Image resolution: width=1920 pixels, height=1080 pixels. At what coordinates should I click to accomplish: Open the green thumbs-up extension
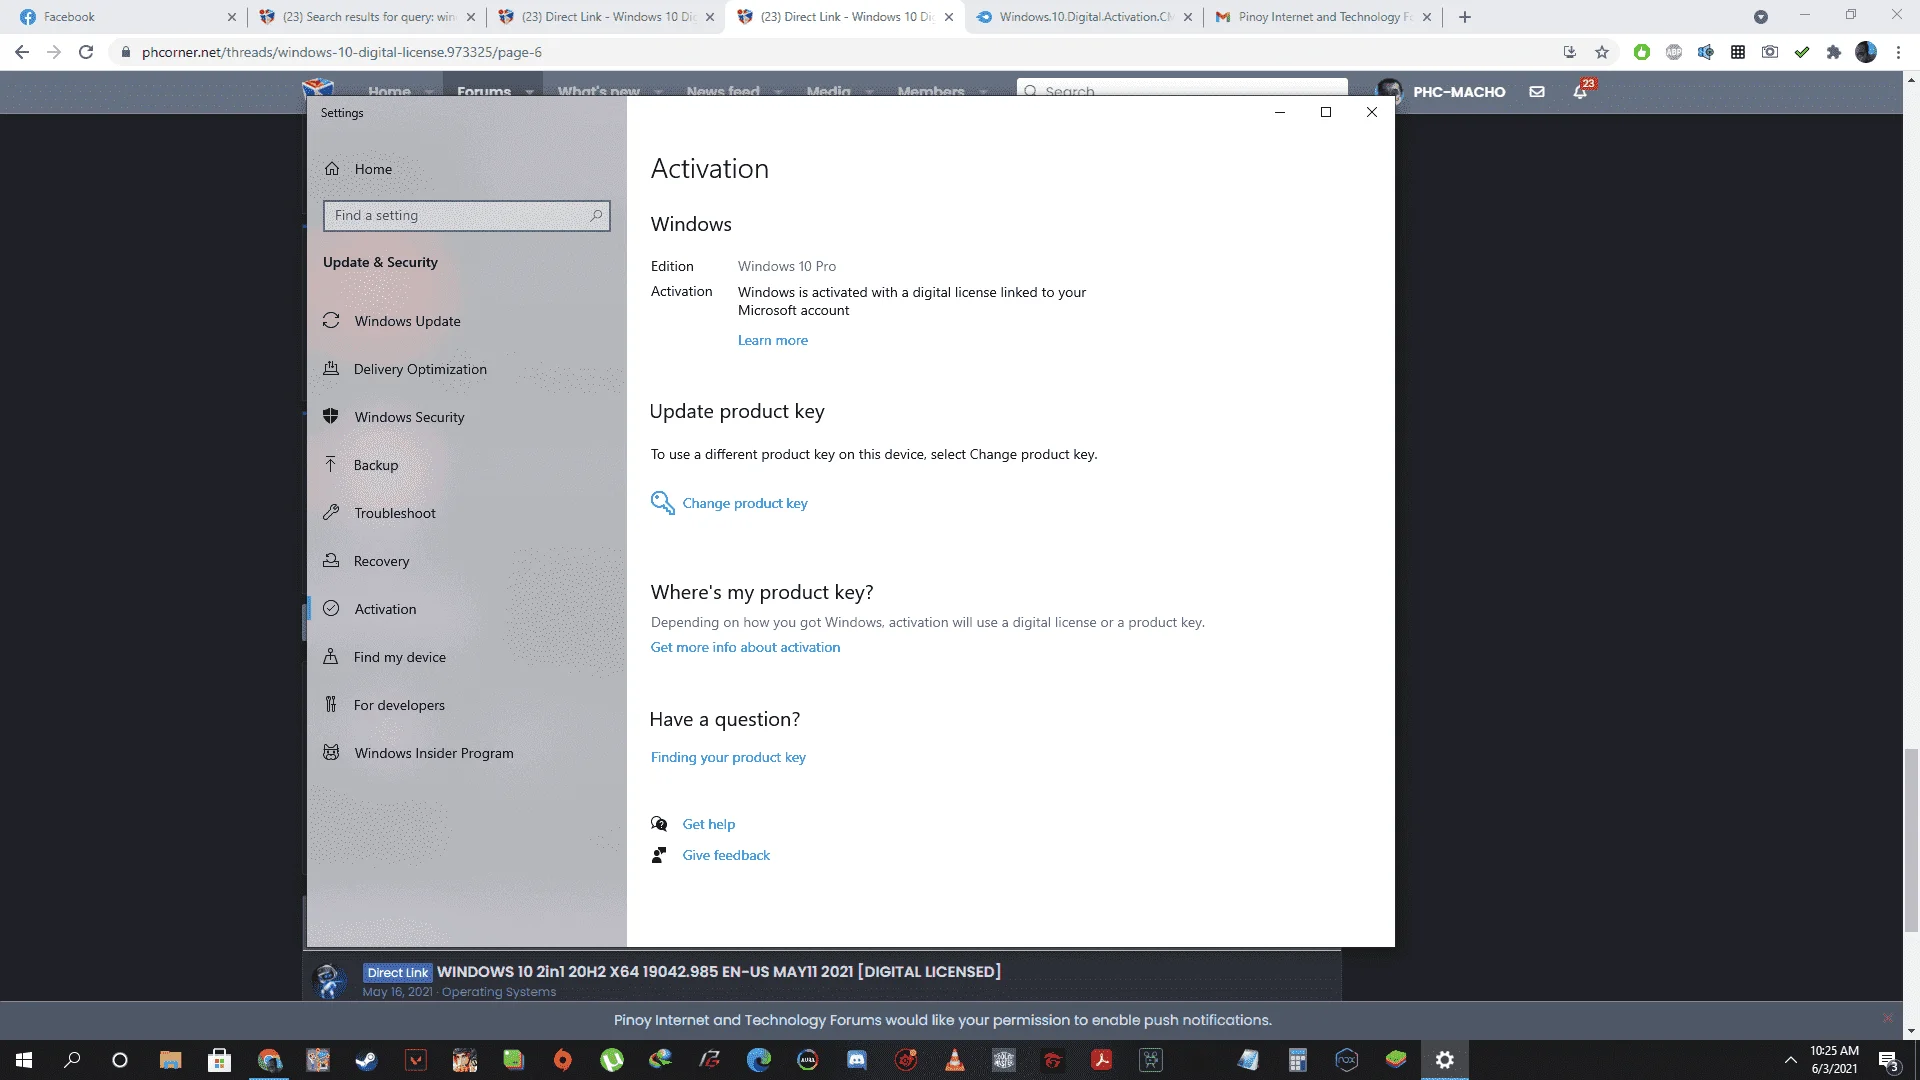(1642, 52)
